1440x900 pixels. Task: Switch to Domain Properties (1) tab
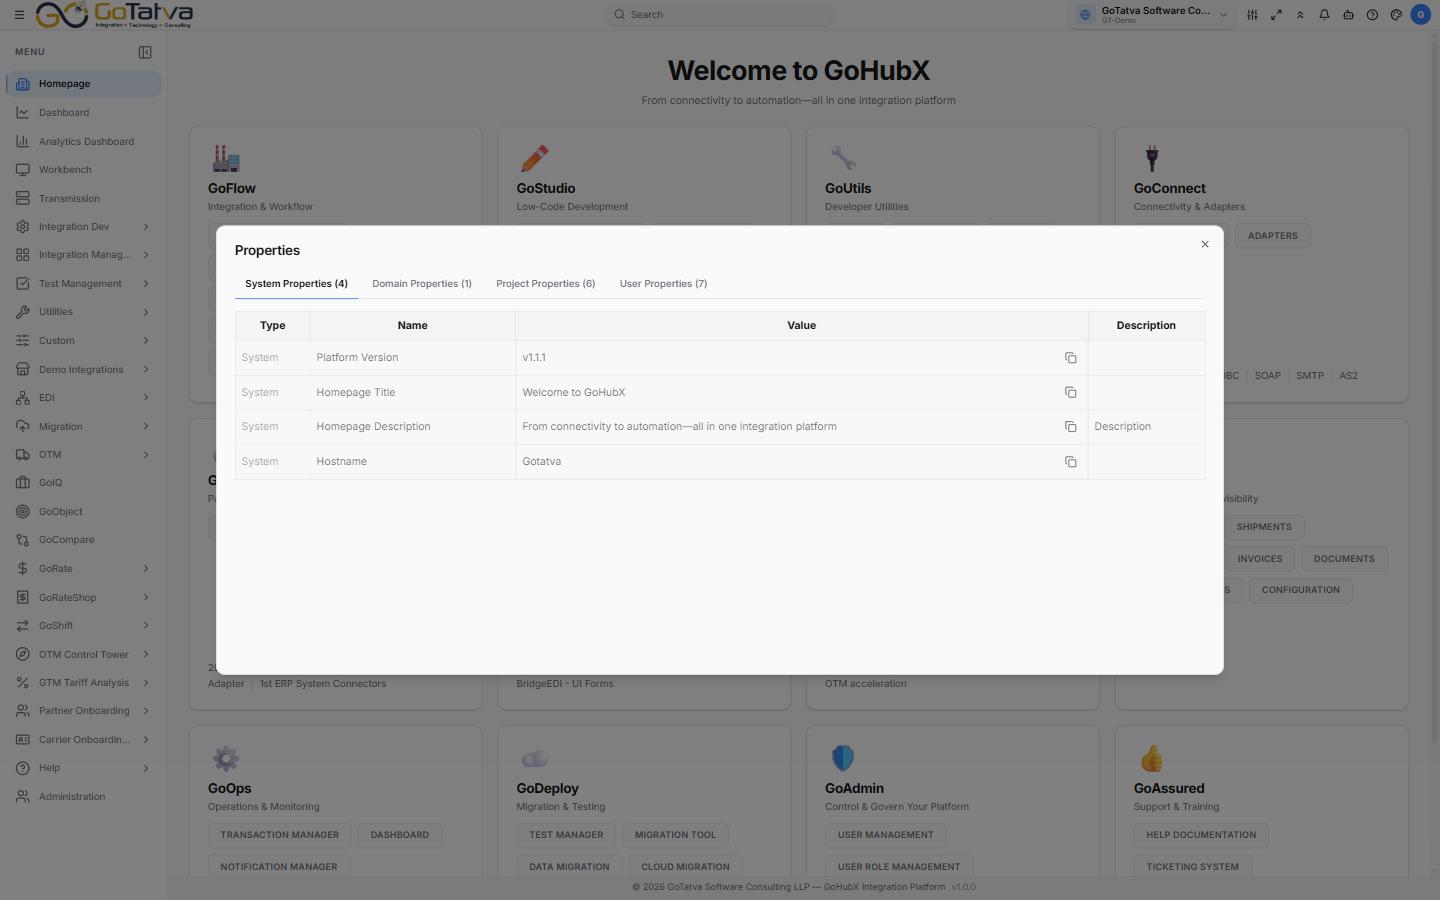point(422,284)
